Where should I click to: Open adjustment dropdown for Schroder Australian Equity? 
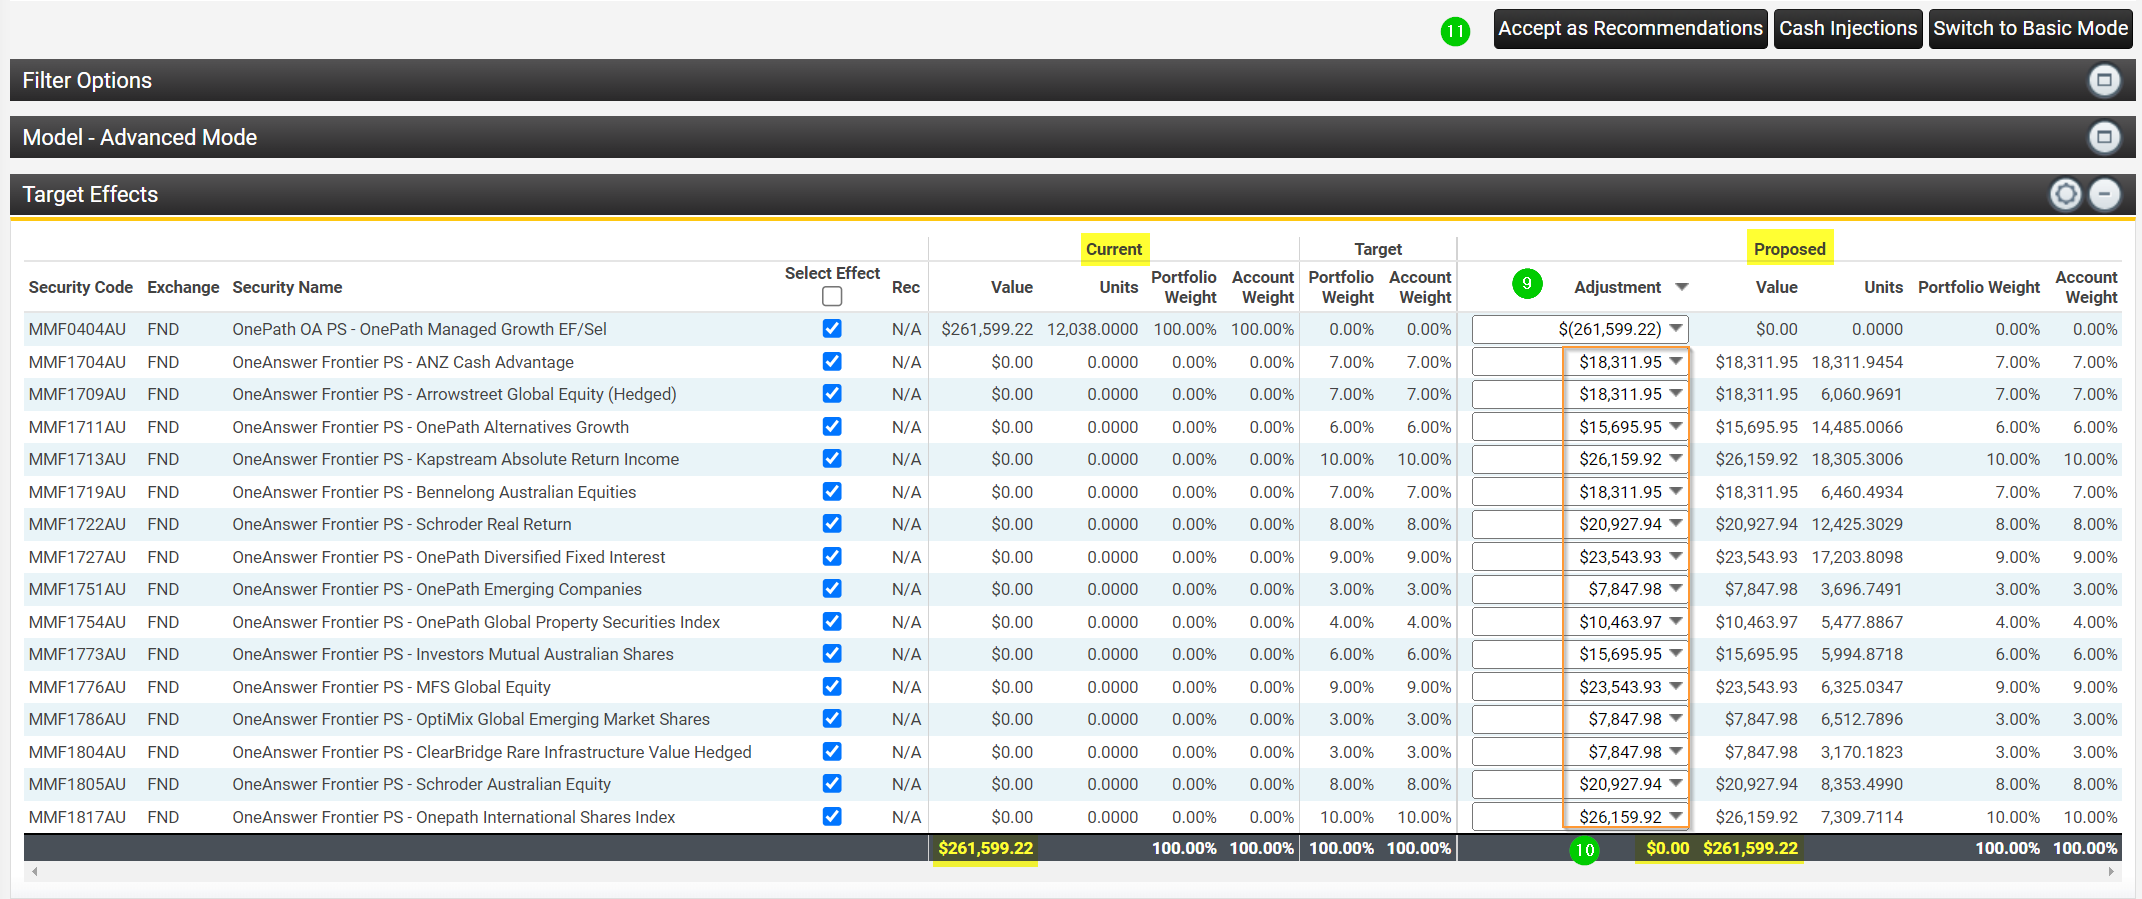[1676, 783]
